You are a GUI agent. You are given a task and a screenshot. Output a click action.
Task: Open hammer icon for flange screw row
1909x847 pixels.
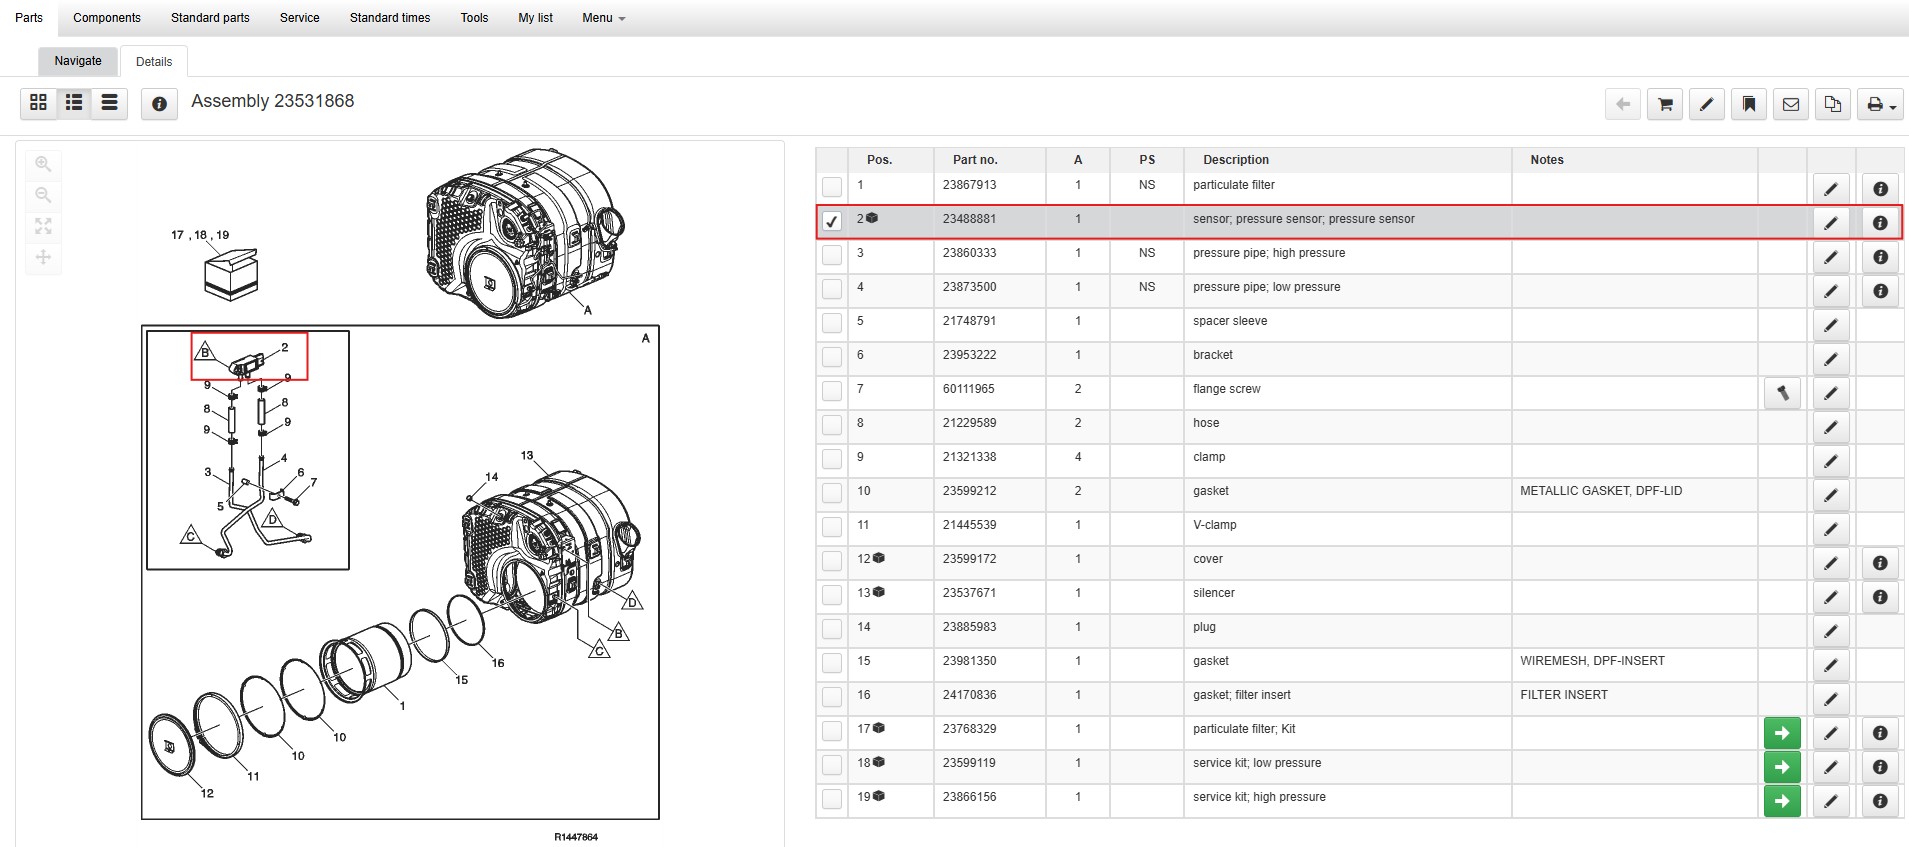[x=1782, y=393]
